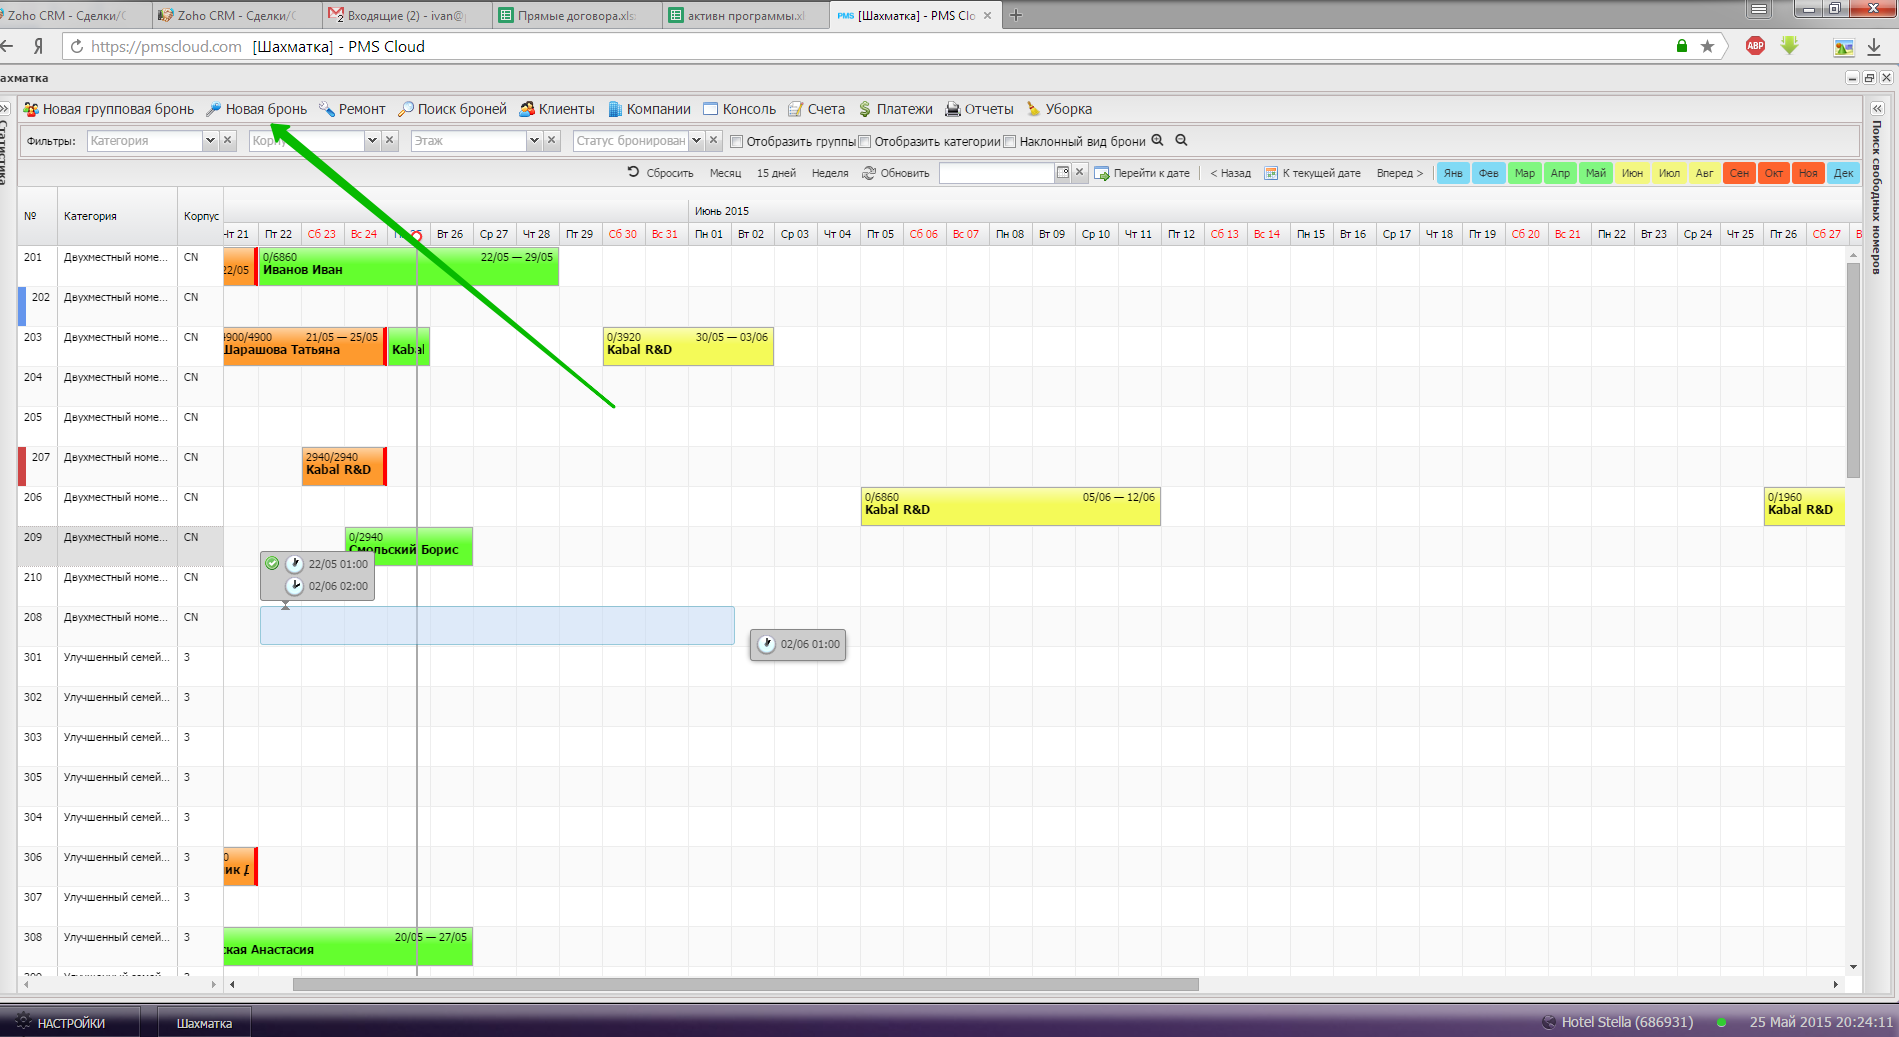Open the Компании building icon
This screenshot has height=1037, width=1899.
(x=615, y=109)
